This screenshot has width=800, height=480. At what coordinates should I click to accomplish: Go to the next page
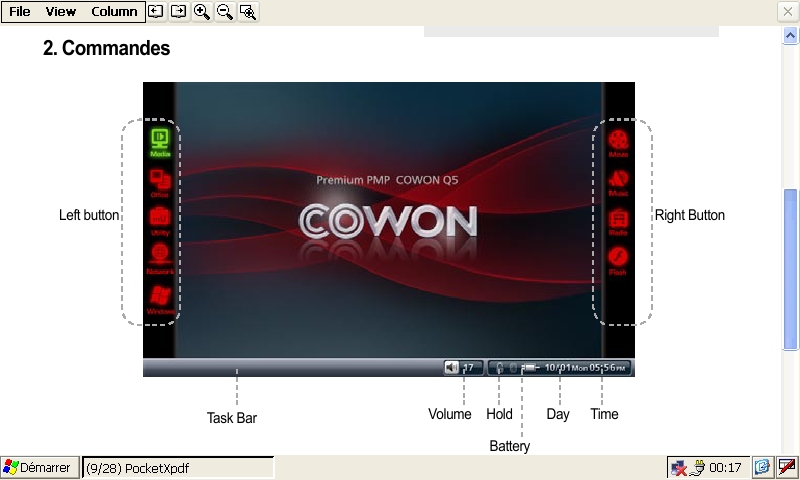coord(179,11)
